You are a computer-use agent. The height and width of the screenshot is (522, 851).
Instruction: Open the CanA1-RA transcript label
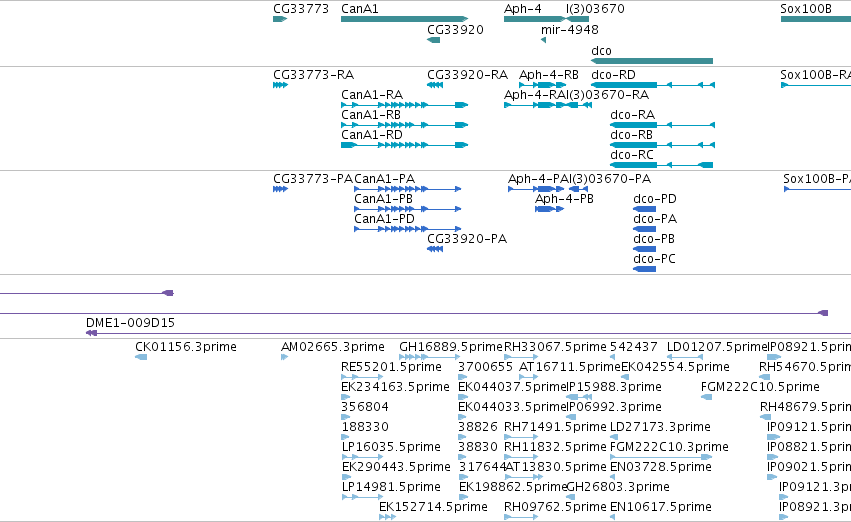pos(372,94)
